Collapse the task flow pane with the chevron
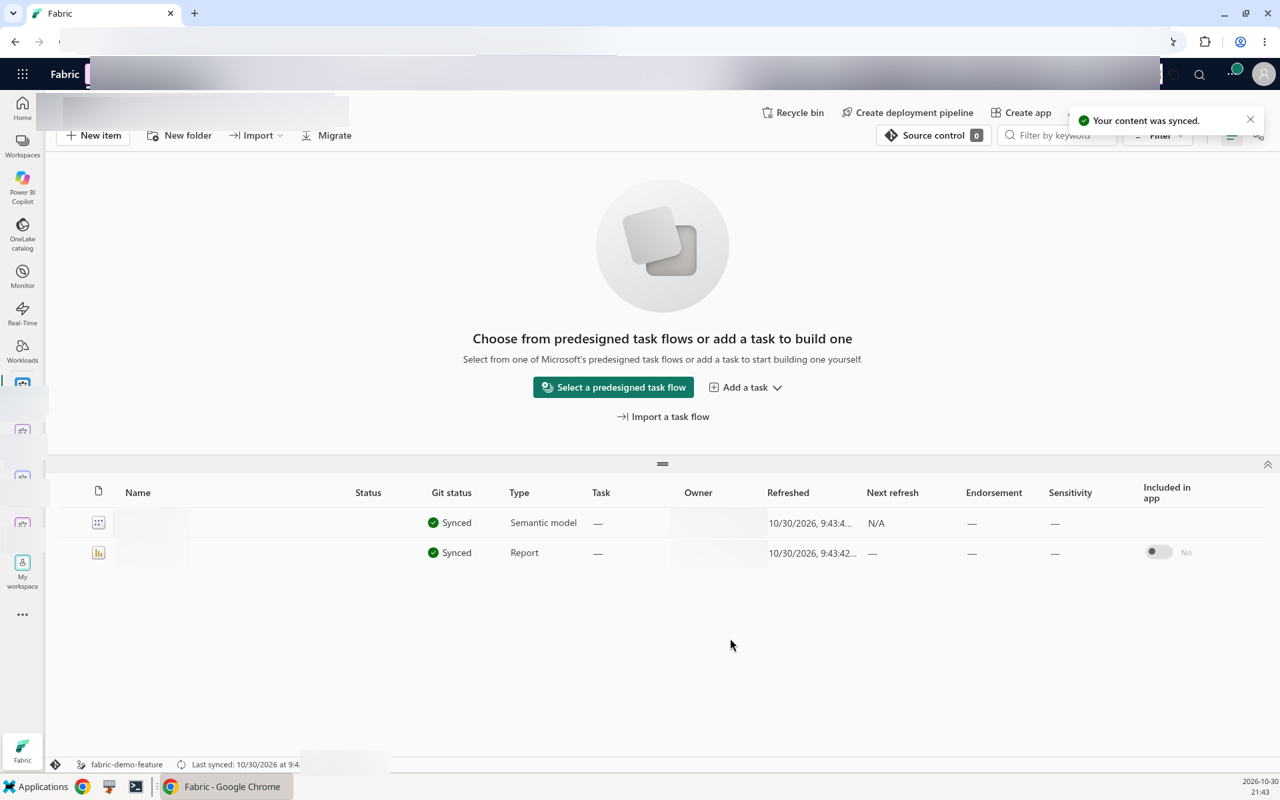This screenshot has height=800, width=1280. 1267,465
